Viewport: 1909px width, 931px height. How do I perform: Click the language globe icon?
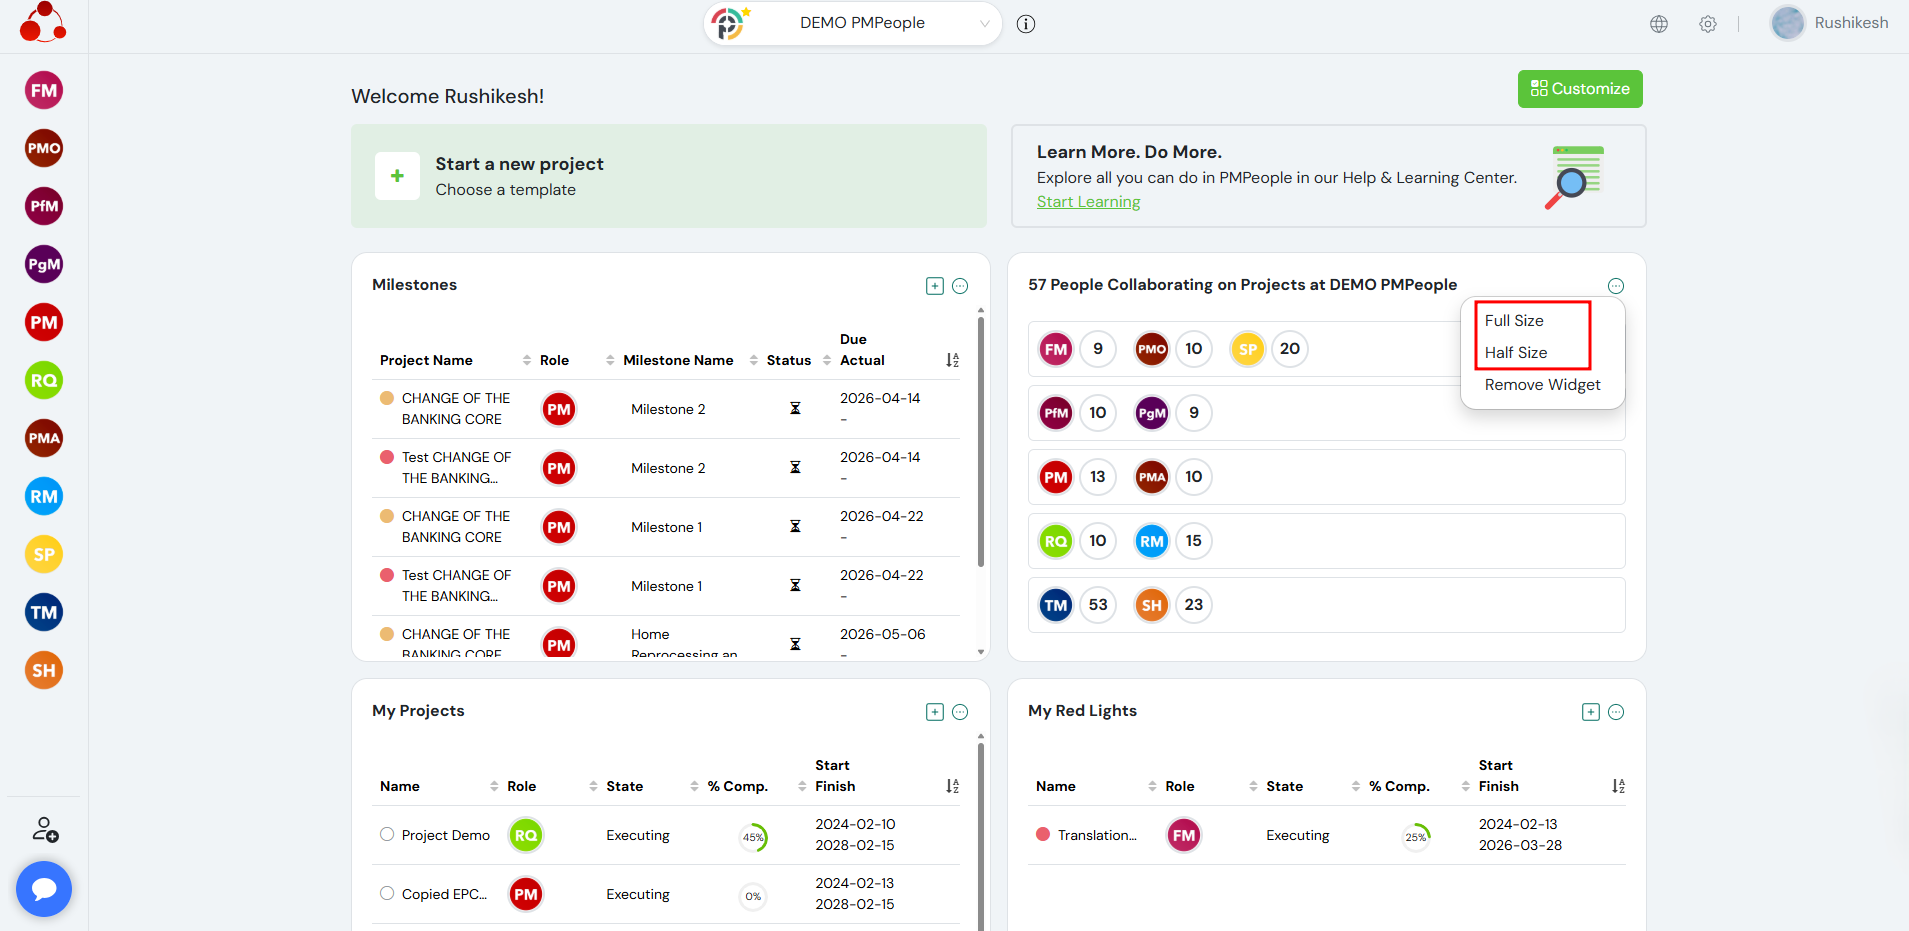click(1659, 24)
